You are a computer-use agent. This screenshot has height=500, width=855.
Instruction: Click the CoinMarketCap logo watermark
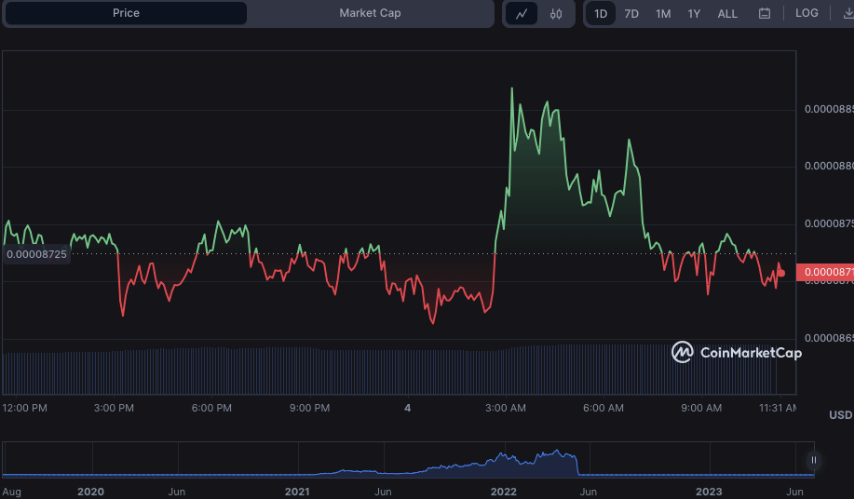730,352
